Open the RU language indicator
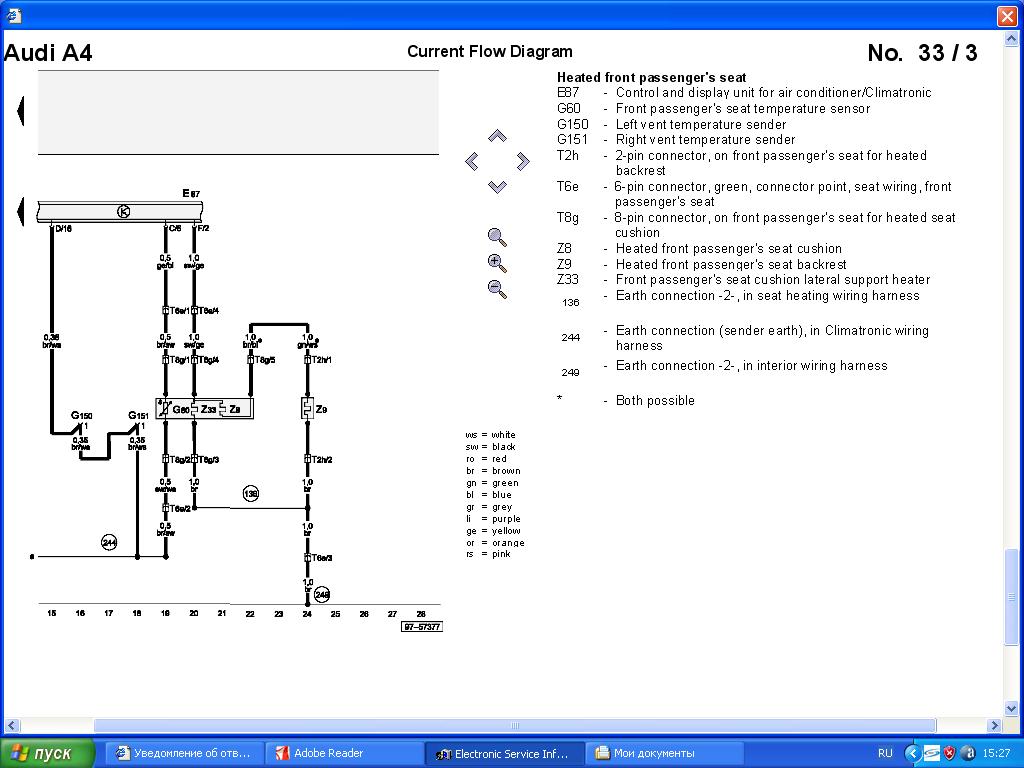The image size is (1024, 768). [885, 753]
